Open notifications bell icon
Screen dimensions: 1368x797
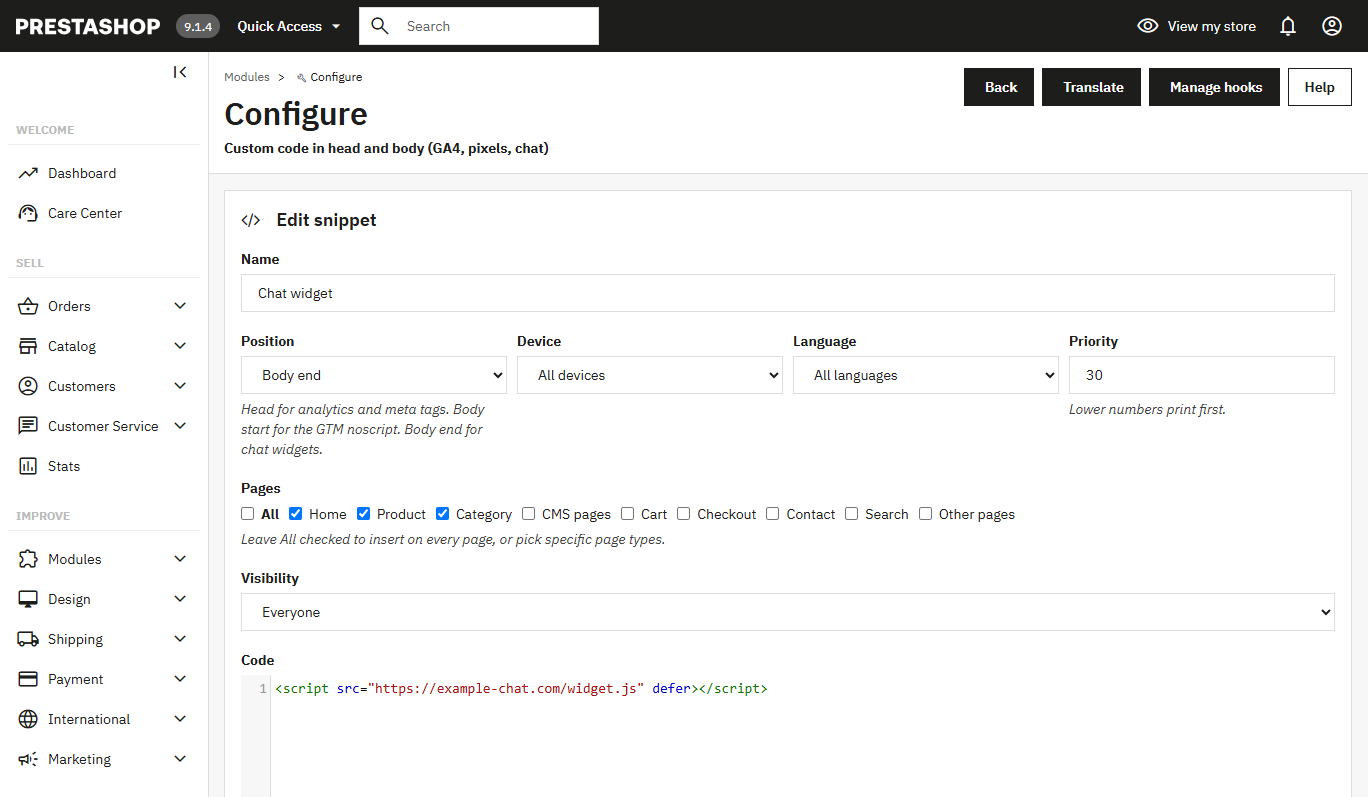coord(1288,26)
